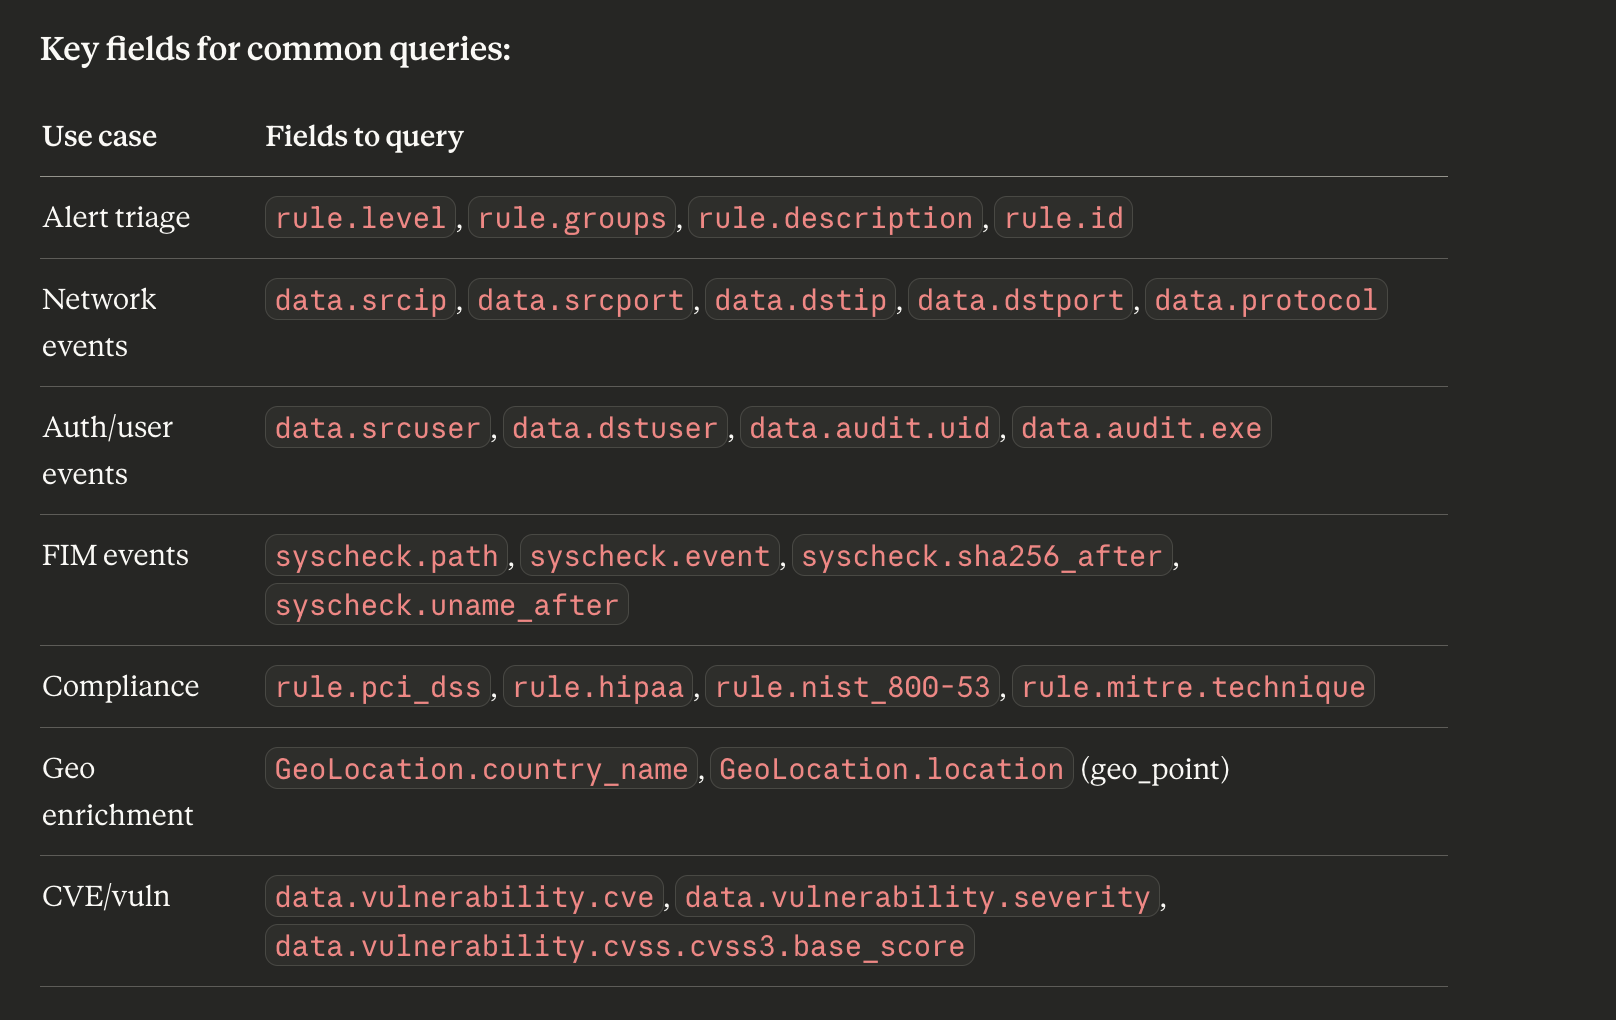The width and height of the screenshot is (1616, 1020).
Task: Click the rule.id chip
Action: click(x=1063, y=217)
